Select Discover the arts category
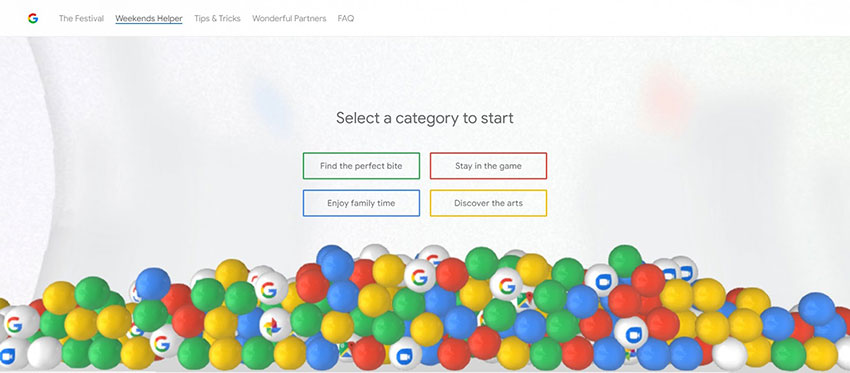 click(x=488, y=203)
